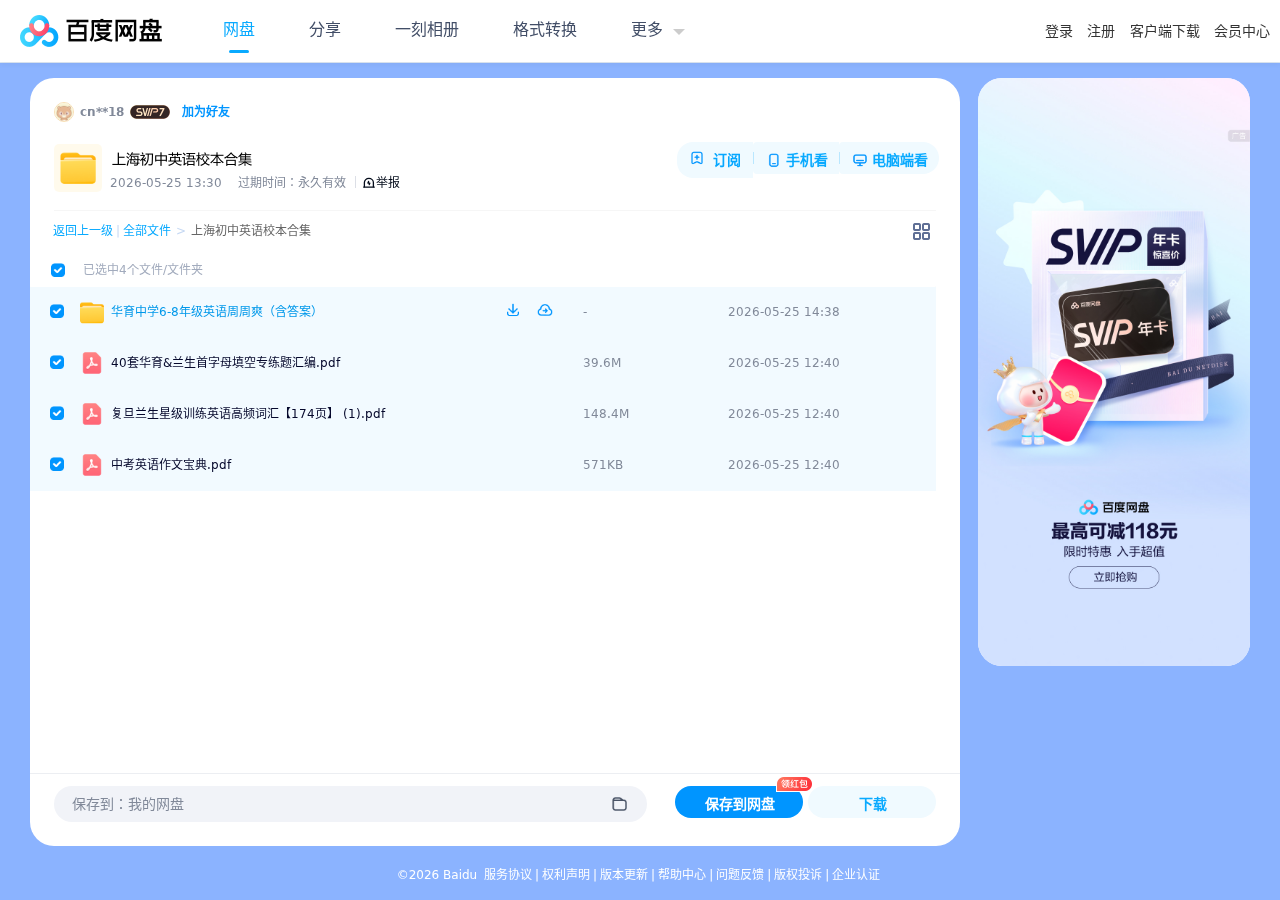Click the 148.4M file size cell

pos(606,414)
